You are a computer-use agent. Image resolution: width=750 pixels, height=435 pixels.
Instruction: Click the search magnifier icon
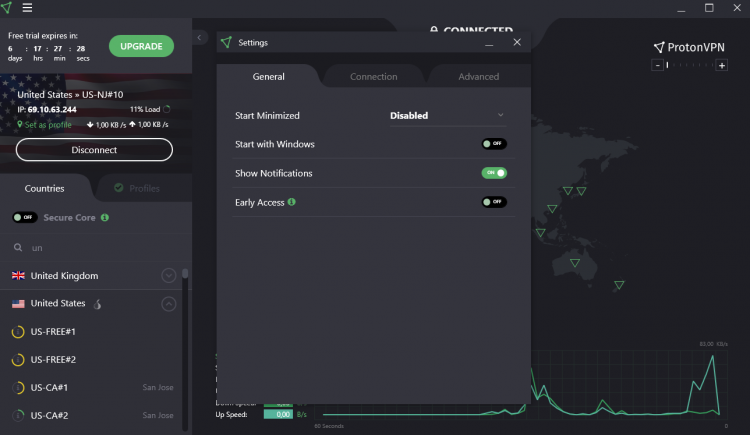(x=18, y=247)
